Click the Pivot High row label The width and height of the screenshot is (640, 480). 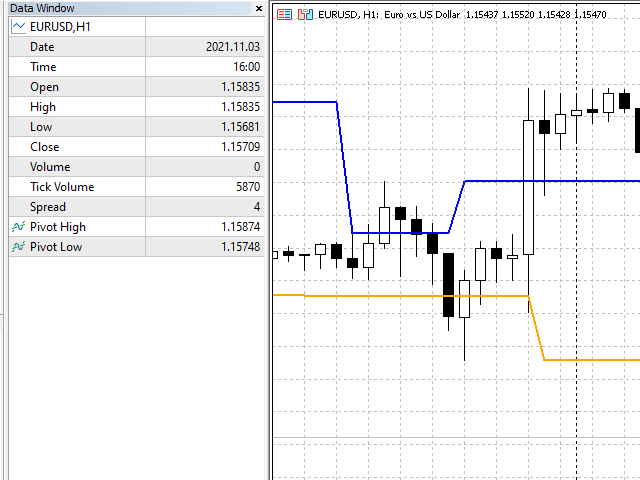[x=58, y=227]
